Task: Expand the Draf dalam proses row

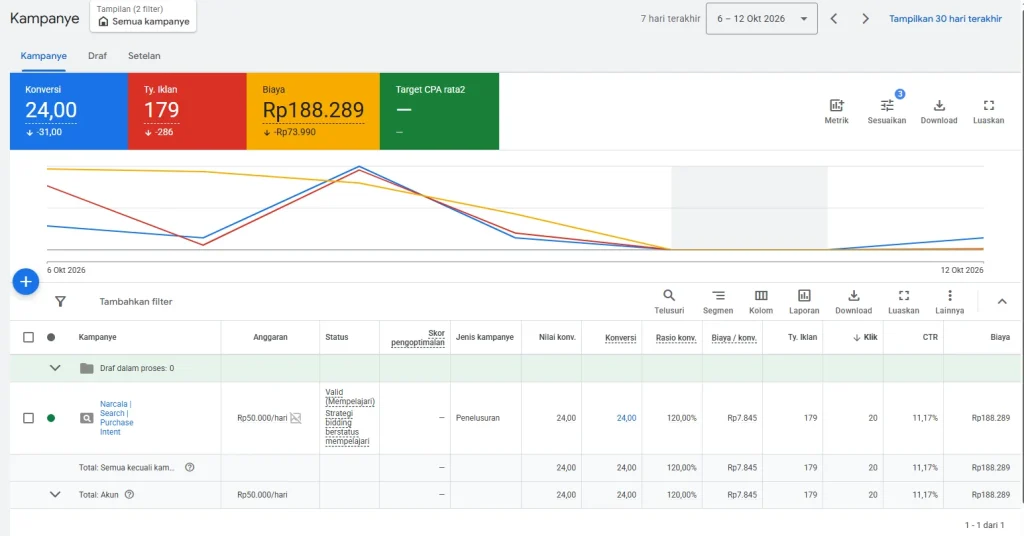Action: [55, 368]
